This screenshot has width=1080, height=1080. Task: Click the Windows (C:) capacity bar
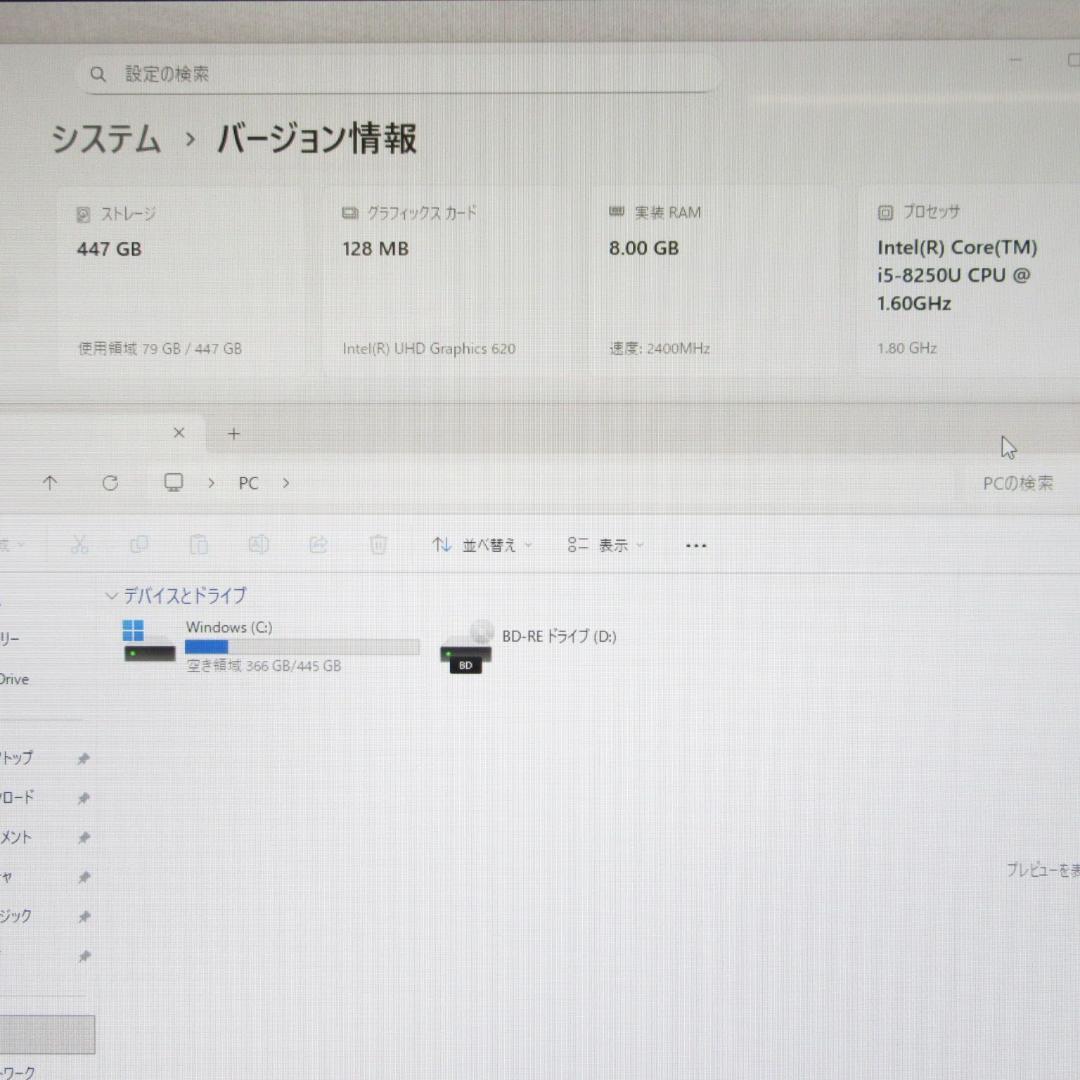[300, 647]
